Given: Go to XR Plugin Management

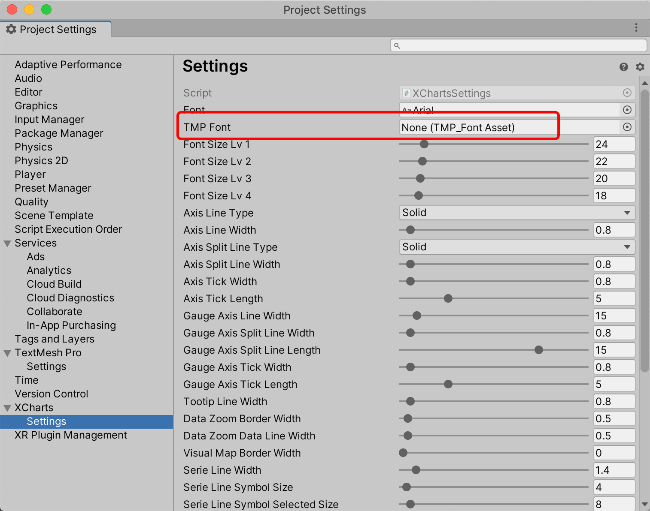Looking at the screenshot, I should pos(70,435).
